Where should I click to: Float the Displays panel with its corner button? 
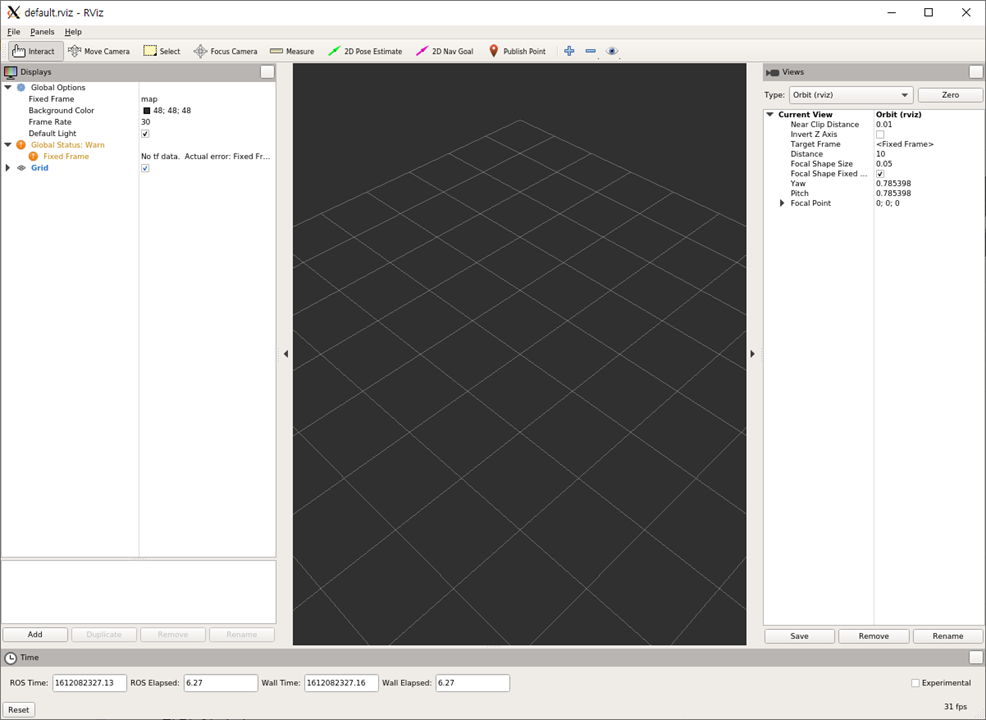click(x=267, y=72)
